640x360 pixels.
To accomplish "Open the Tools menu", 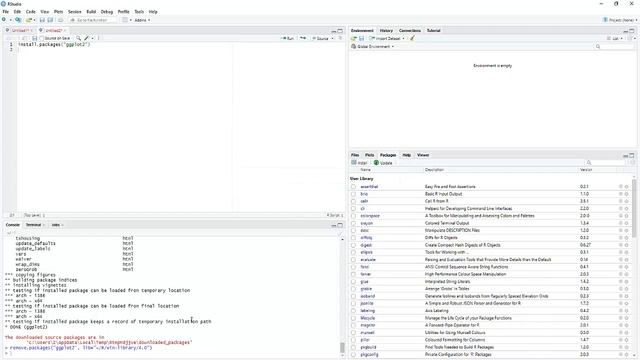I will [139, 12].
